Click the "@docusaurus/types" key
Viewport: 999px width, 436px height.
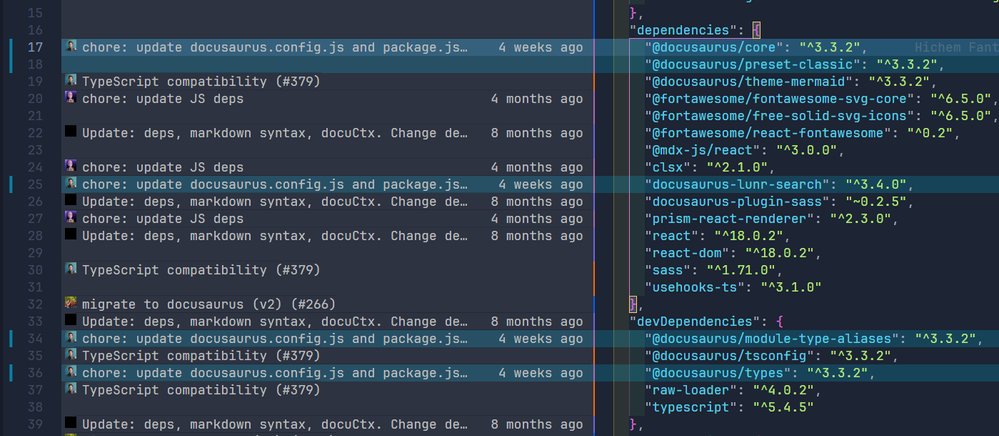coord(717,373)
